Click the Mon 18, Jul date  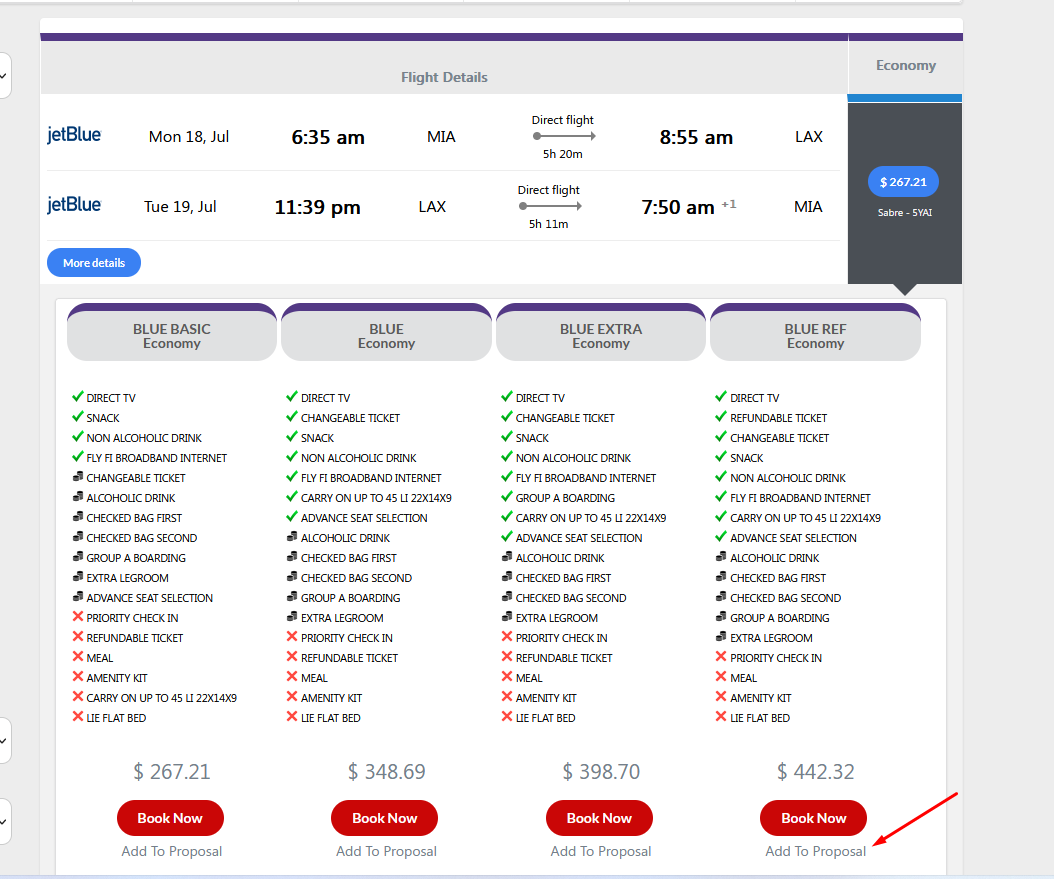[x=189, y=137]
